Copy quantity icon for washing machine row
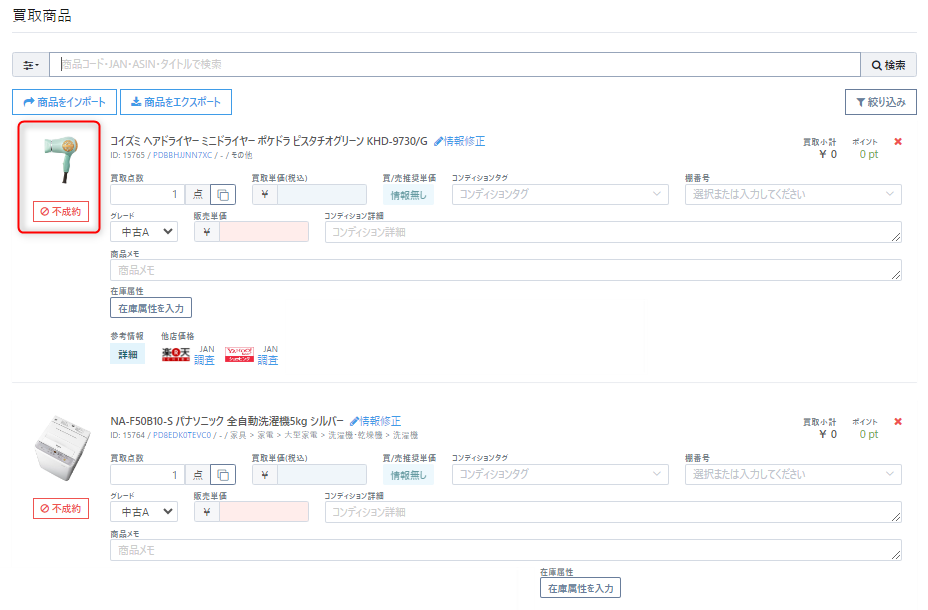The width and height of the screenshot is (928, 610). click(223, 475)
